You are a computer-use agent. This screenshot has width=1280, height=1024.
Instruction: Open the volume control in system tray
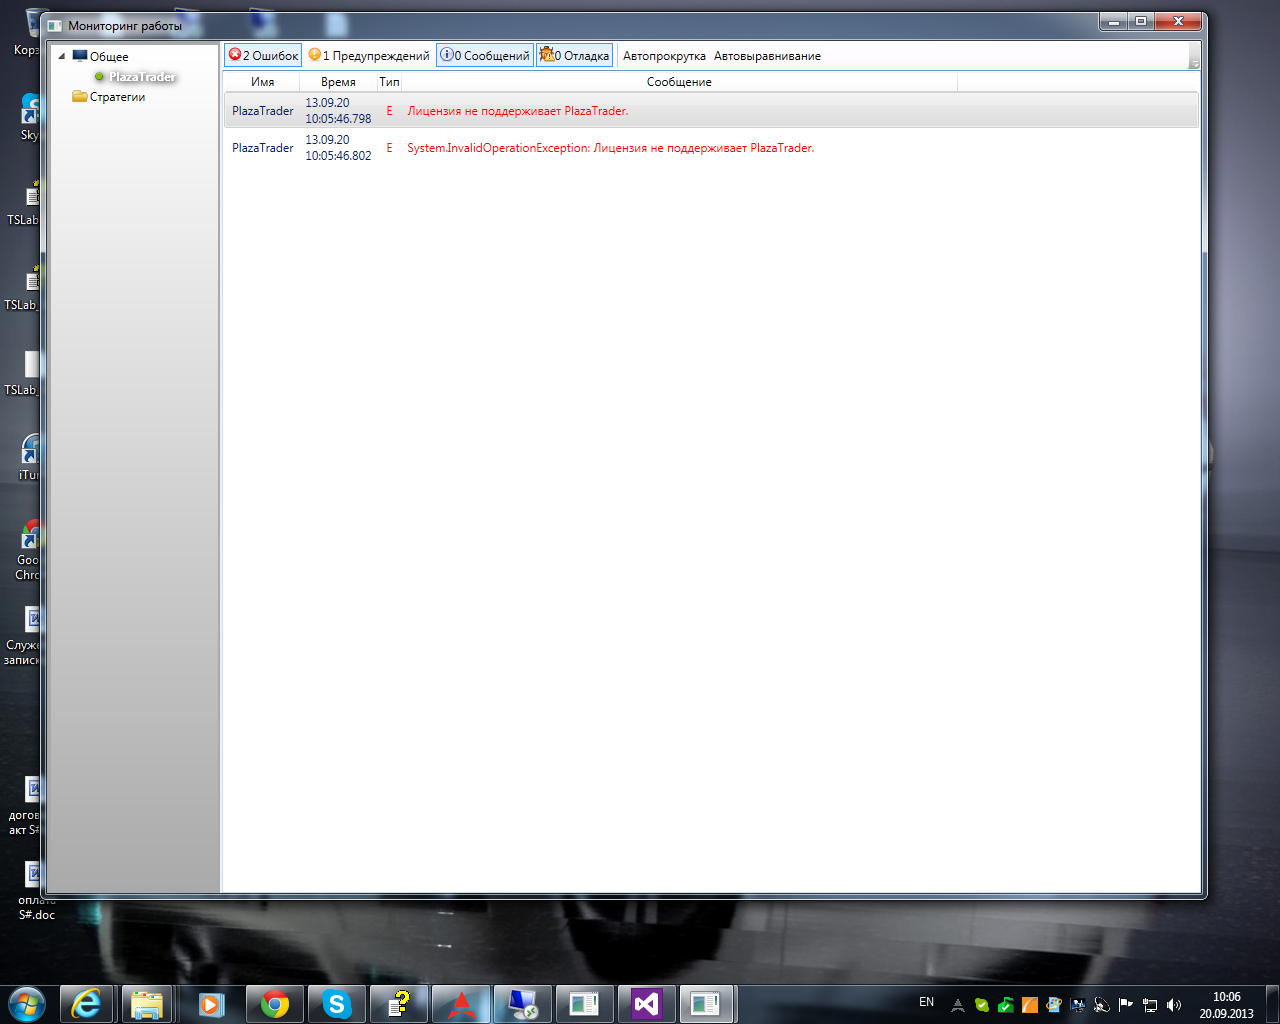coord(1174,1005)
